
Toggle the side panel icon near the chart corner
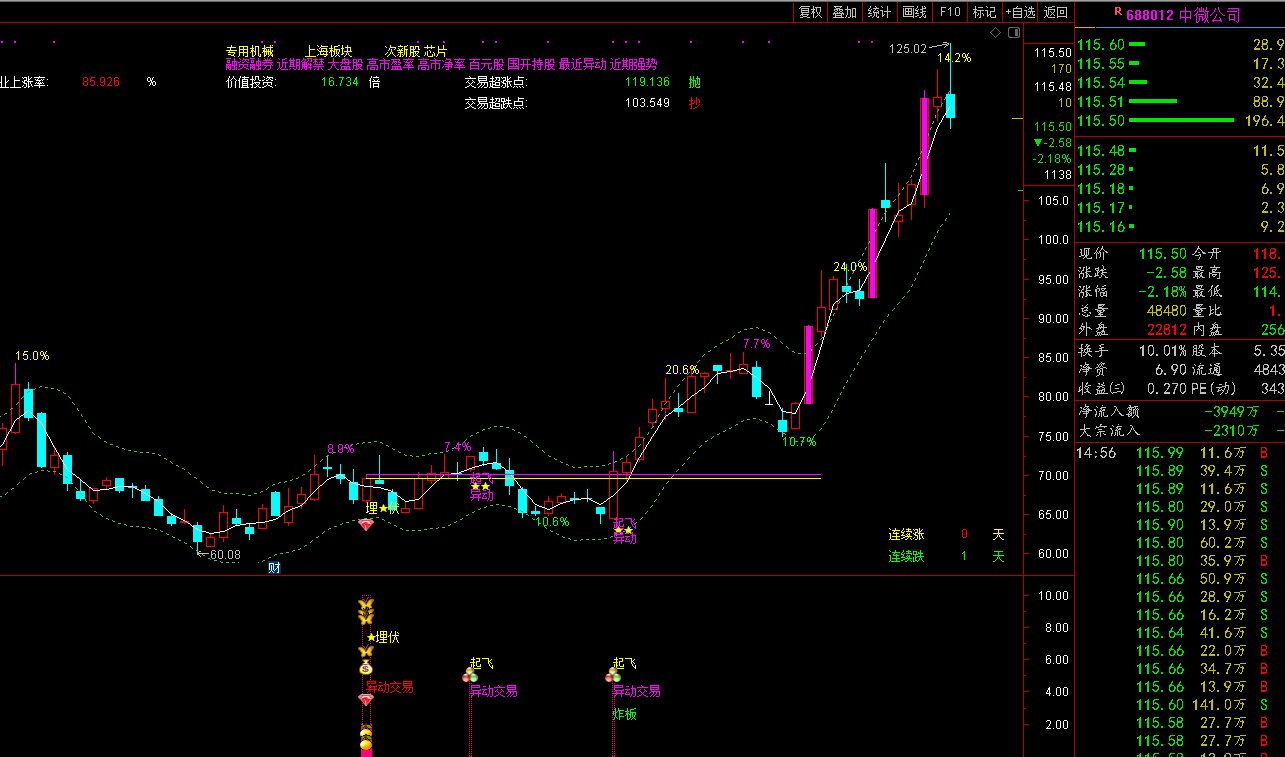tap(1014, 33)
